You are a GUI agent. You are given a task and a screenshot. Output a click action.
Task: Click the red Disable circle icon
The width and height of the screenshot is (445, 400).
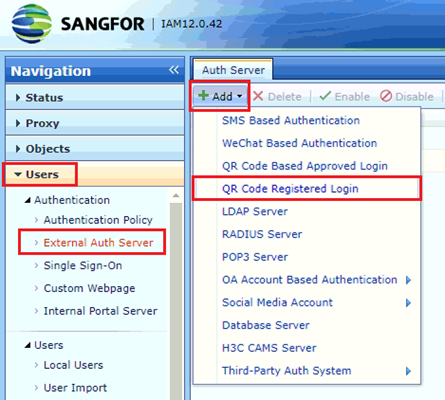point(386,96)
